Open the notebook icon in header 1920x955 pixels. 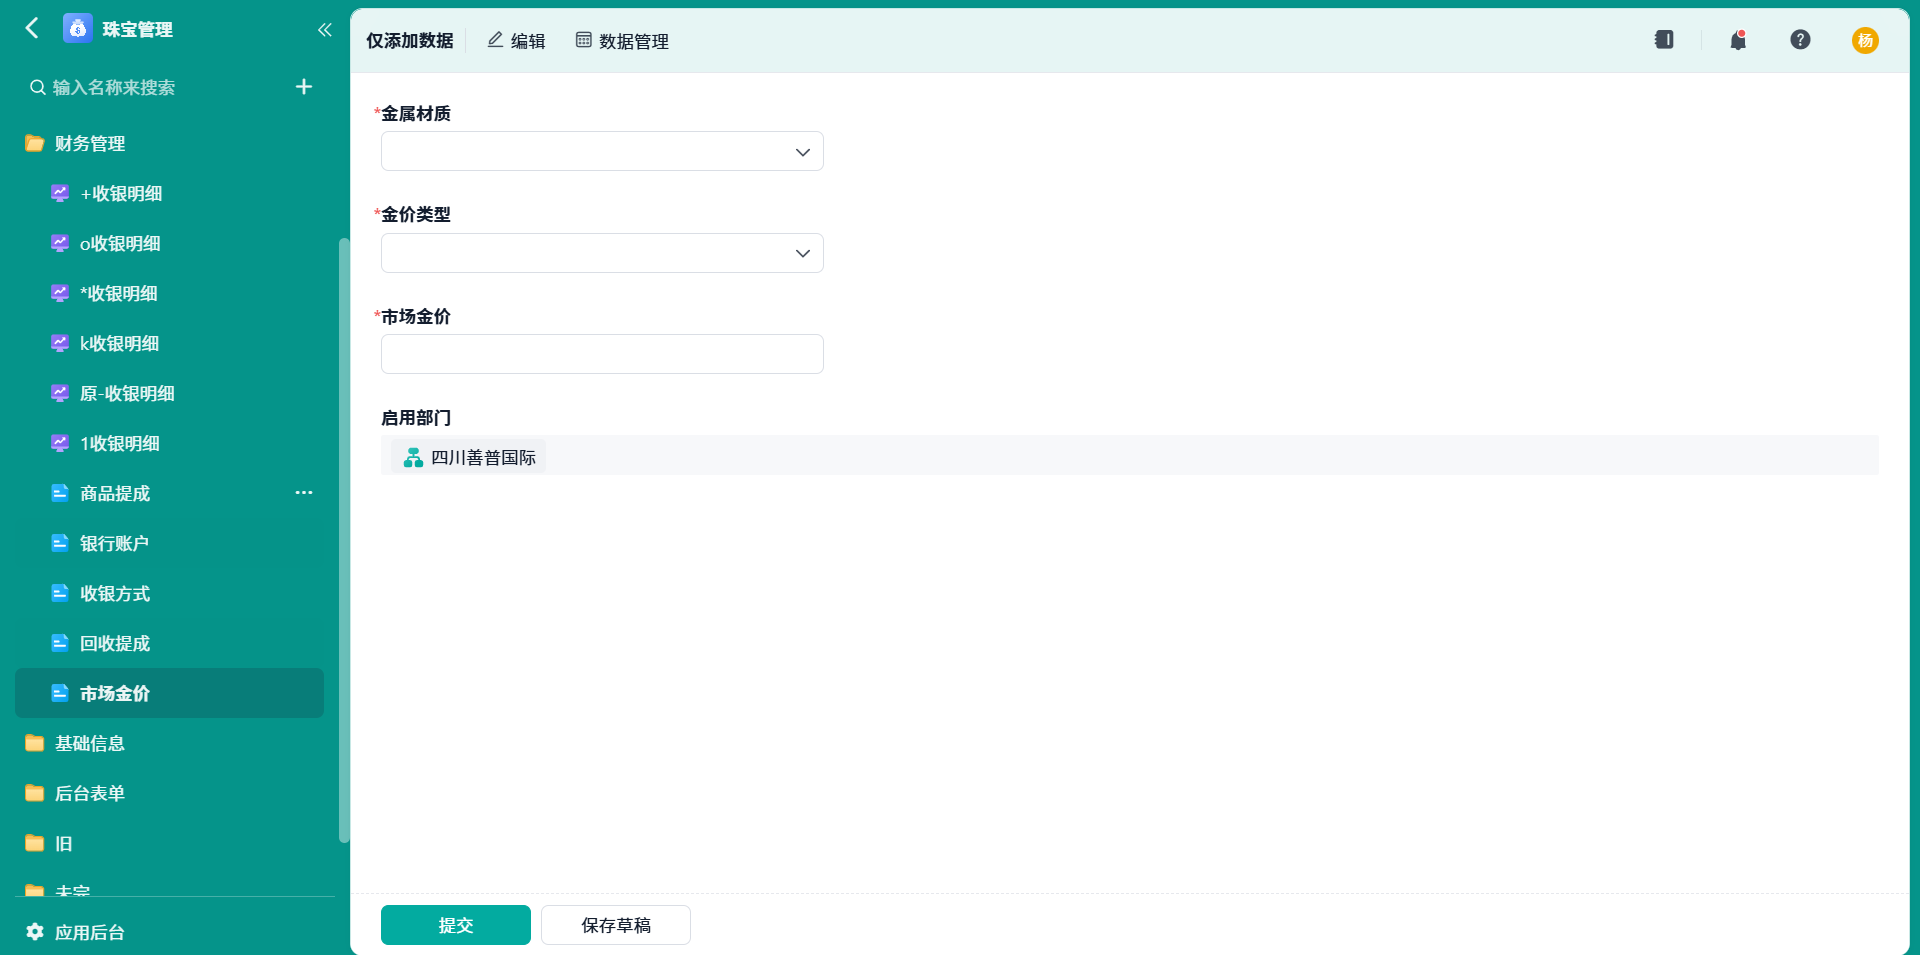point(1664,40)
